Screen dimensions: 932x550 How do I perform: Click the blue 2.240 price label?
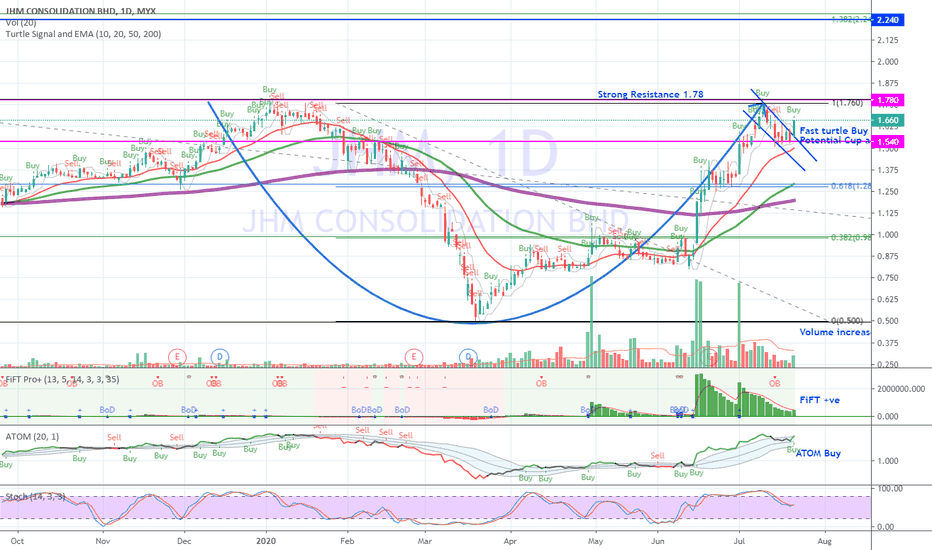[887, 20]
